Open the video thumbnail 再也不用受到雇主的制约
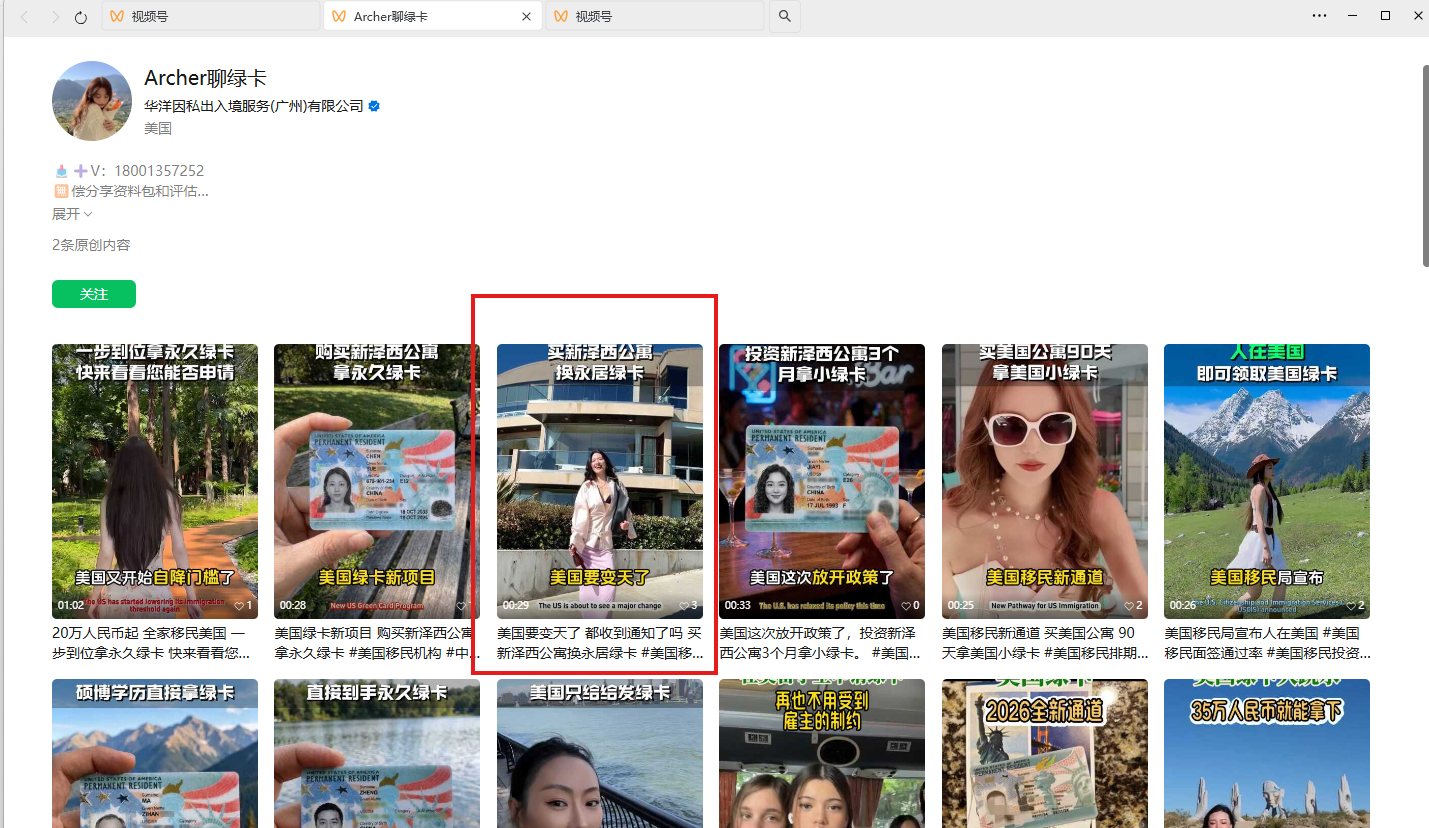Screen dimensions: 1429x828 pos(822,753)
